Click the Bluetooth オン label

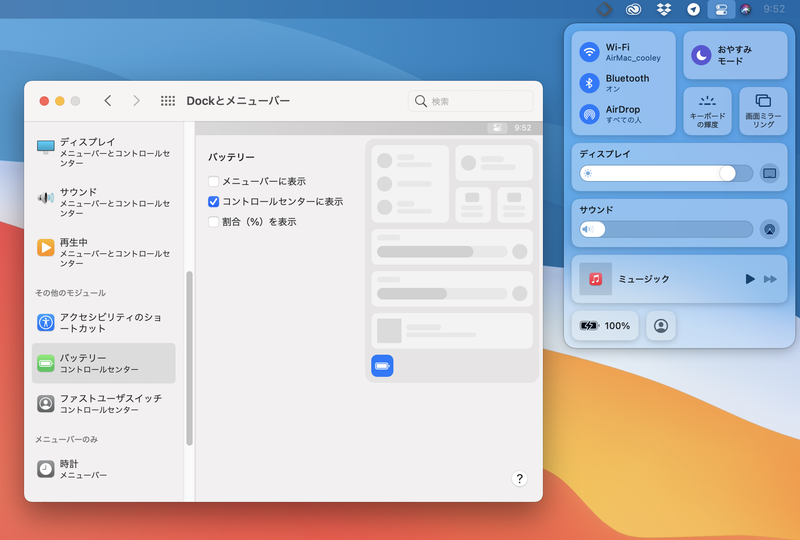tap(628, 83)
